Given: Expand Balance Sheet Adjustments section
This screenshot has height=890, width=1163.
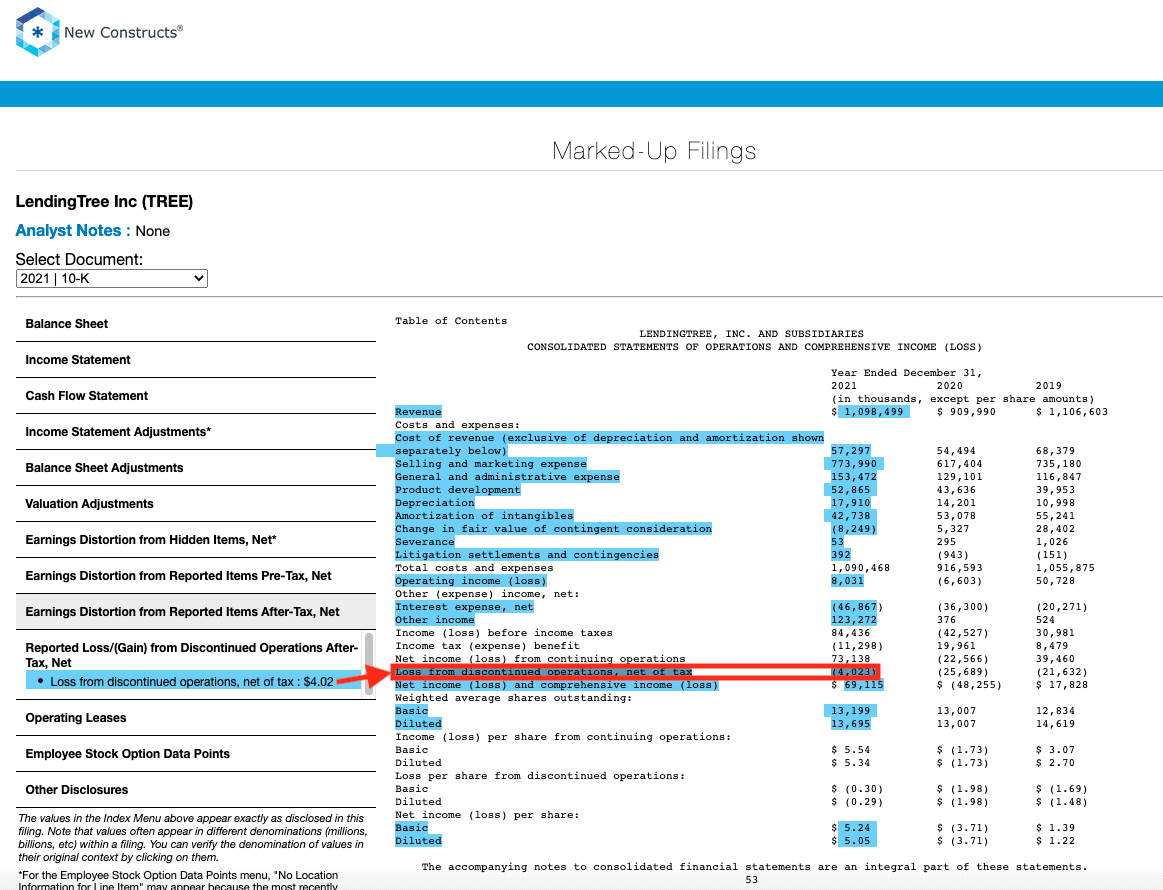Looking at the screenshot, I should pyautogui.click(x=196, y=468).
